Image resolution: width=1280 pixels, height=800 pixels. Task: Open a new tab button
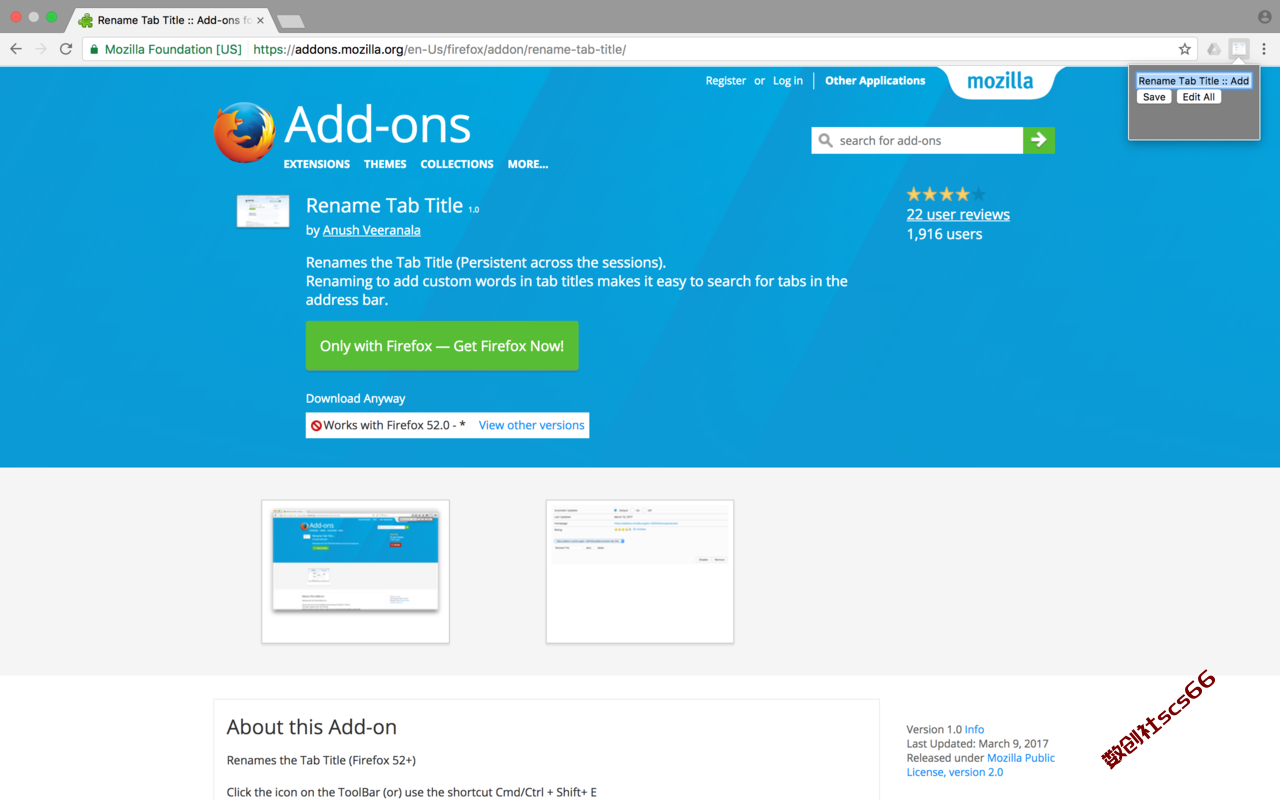pos(290,21)
